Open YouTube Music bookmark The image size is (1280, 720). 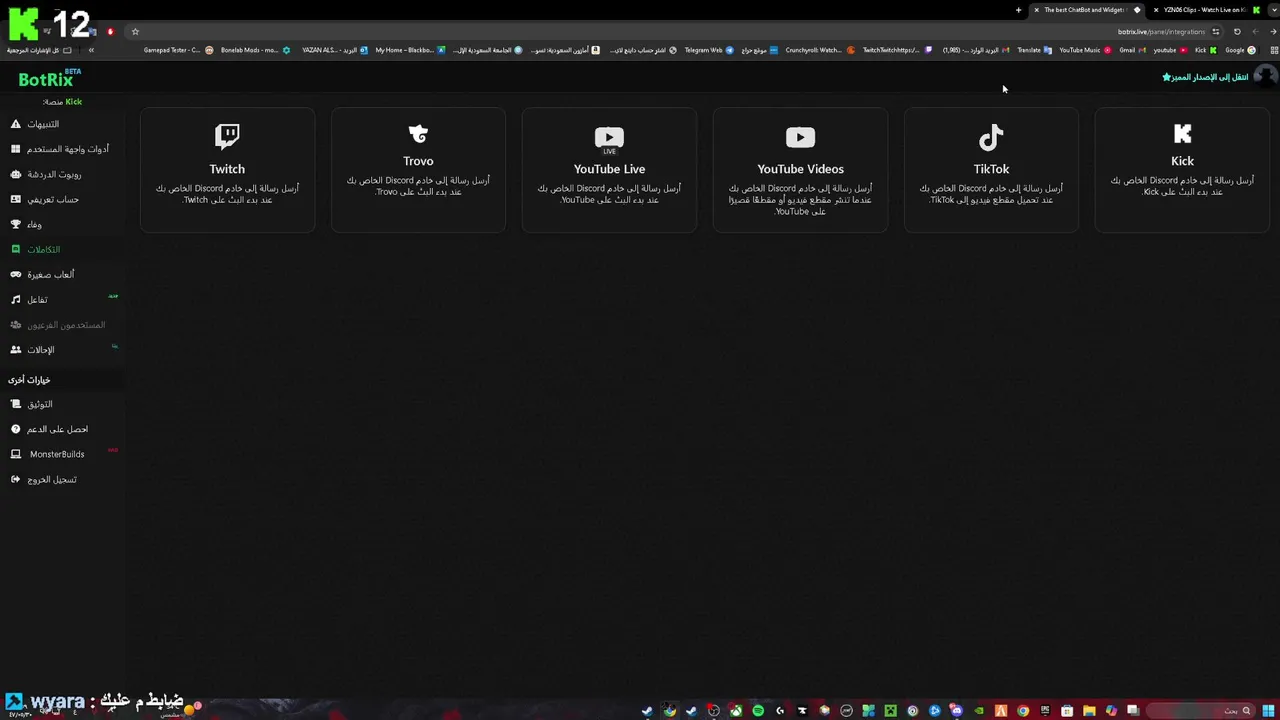click(x=1086, y=50)
